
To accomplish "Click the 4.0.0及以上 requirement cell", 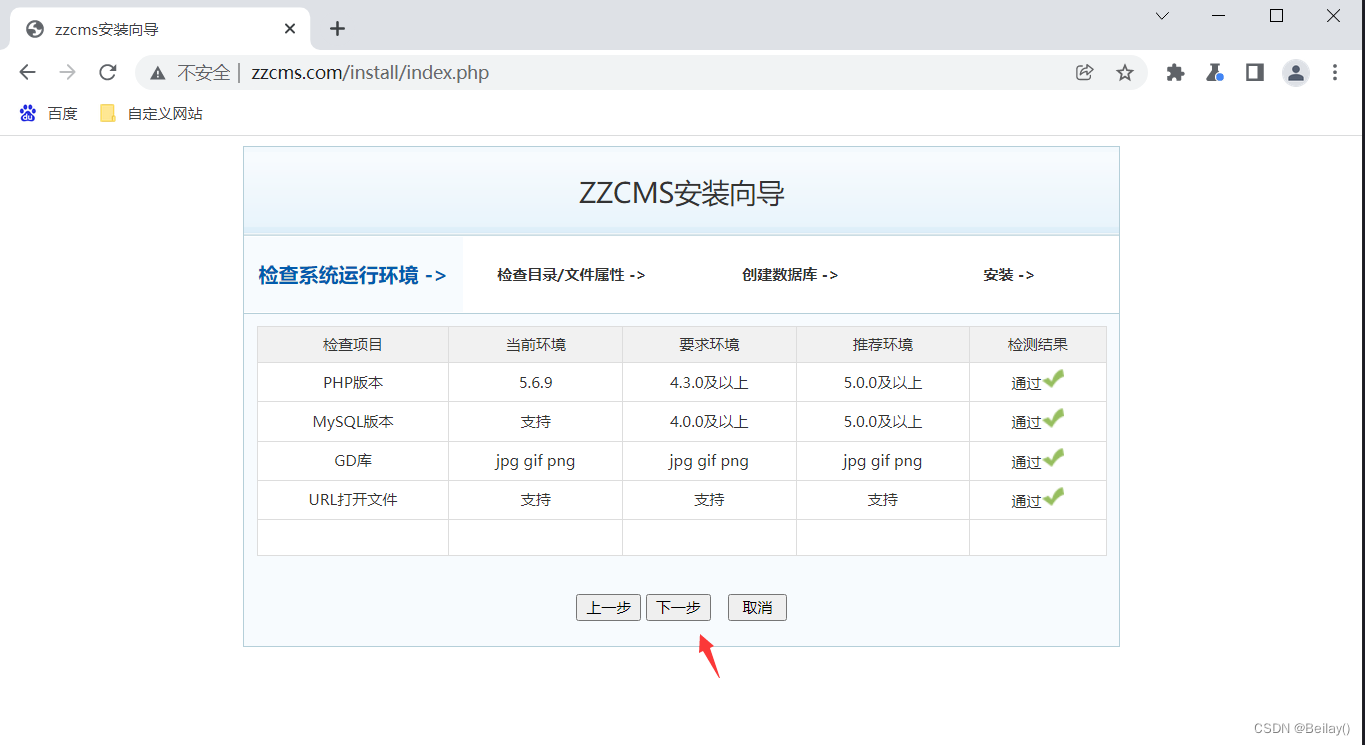I will click(x=709, y=422).
